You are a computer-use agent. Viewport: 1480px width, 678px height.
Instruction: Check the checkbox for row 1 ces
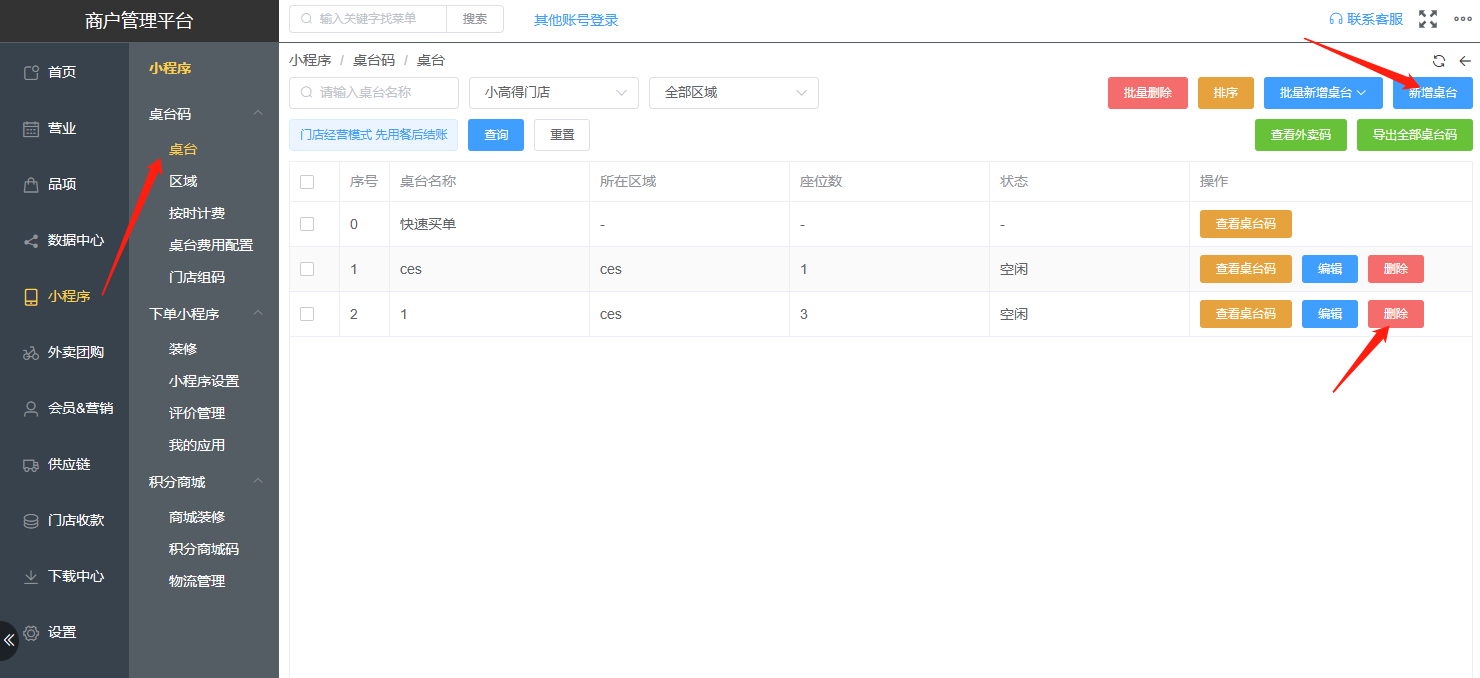(307, 269)
